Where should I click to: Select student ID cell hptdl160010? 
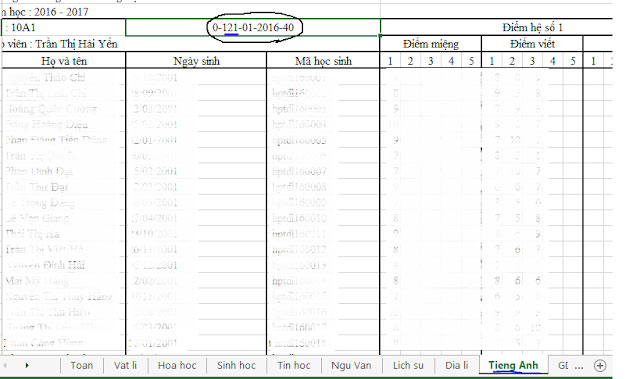[323, 218]
